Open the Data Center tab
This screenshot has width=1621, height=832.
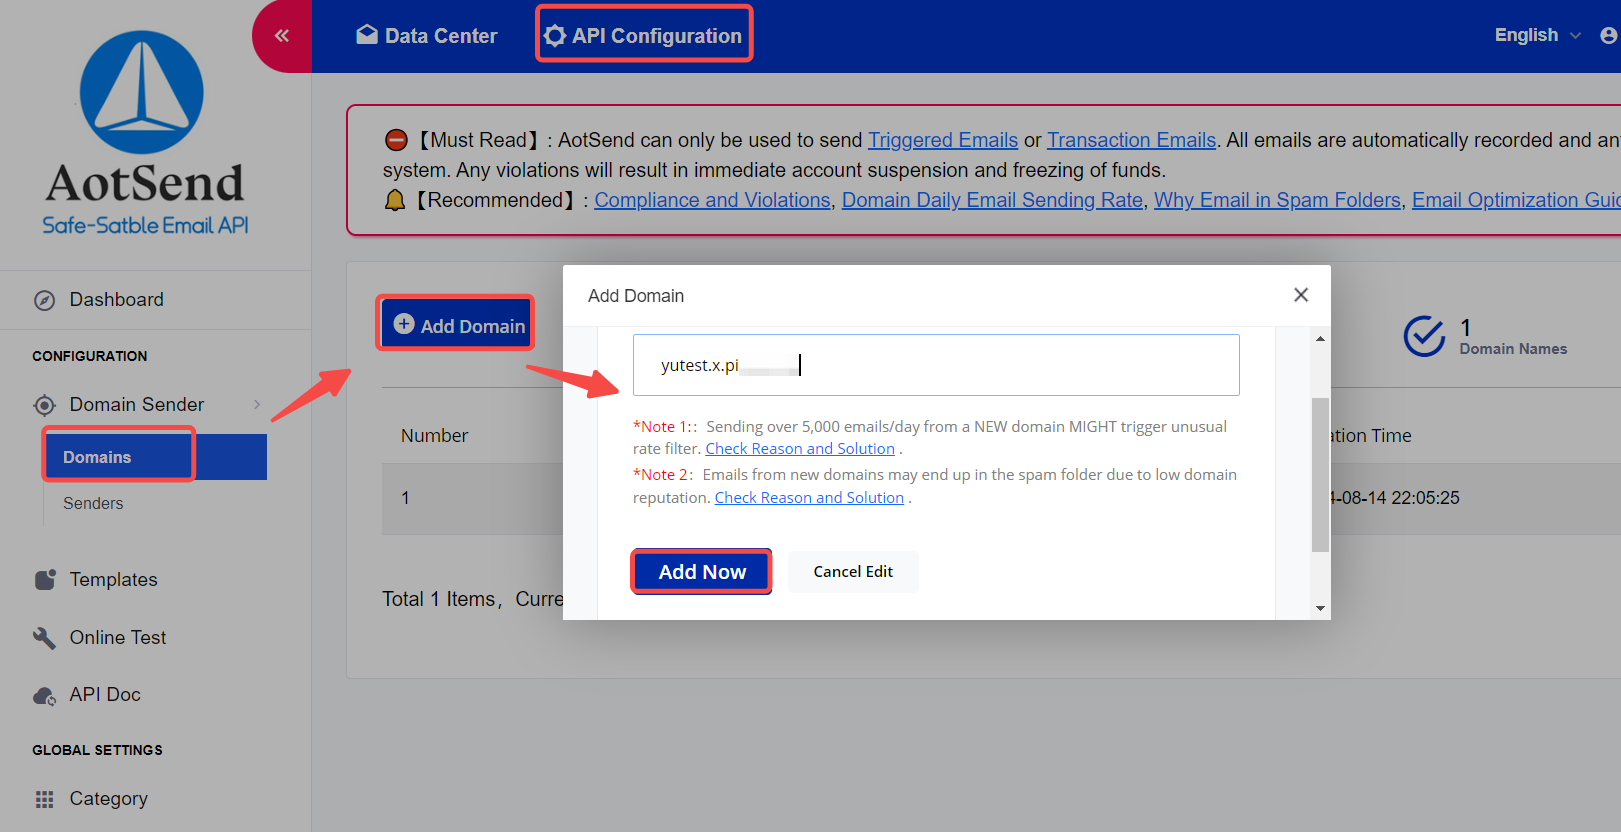pos(427,36)
